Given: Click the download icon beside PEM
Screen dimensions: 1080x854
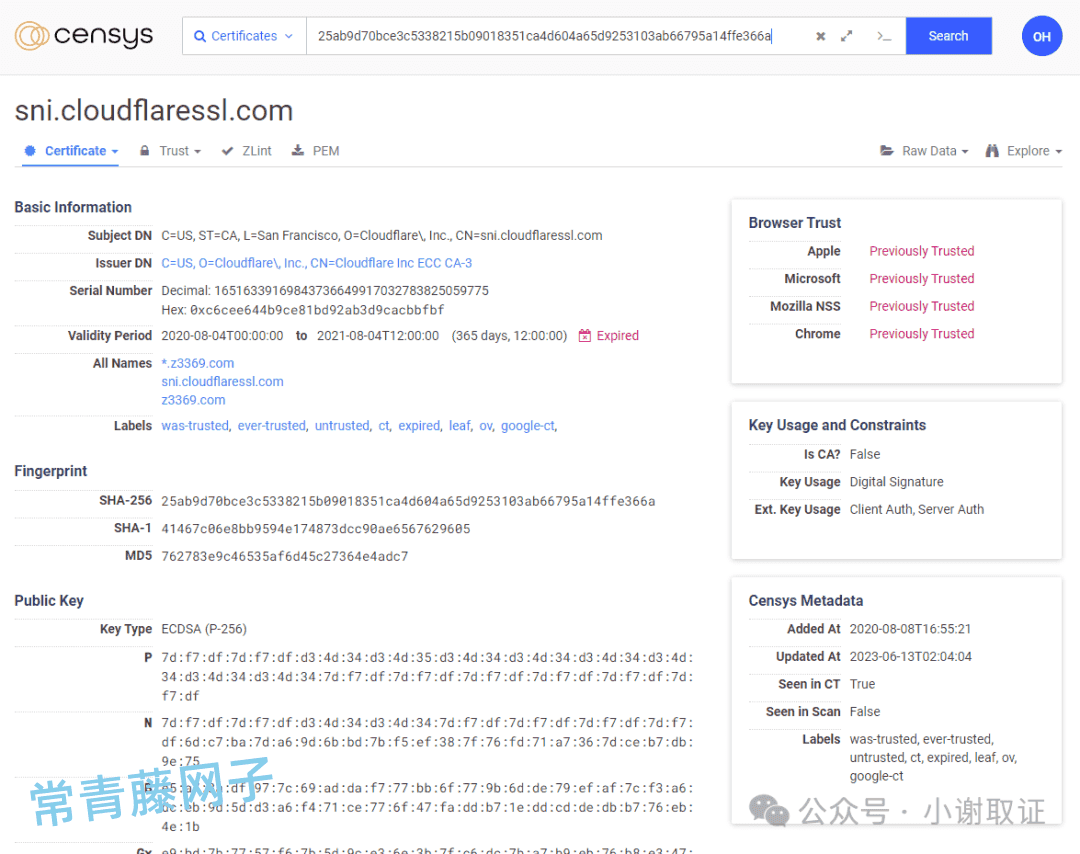Looking at the screenshot, I should 298,150.
